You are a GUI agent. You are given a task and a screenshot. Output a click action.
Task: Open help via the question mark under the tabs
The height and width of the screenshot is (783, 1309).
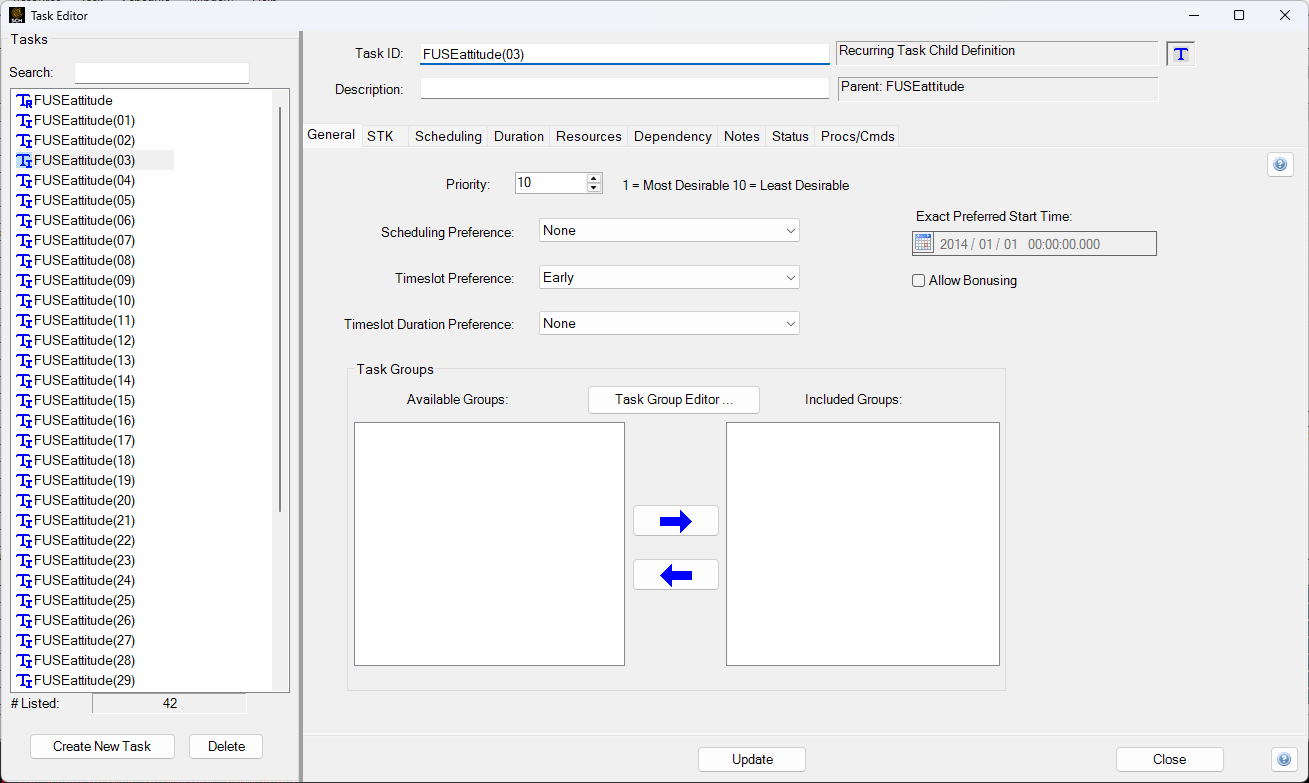click(1280, 164)
